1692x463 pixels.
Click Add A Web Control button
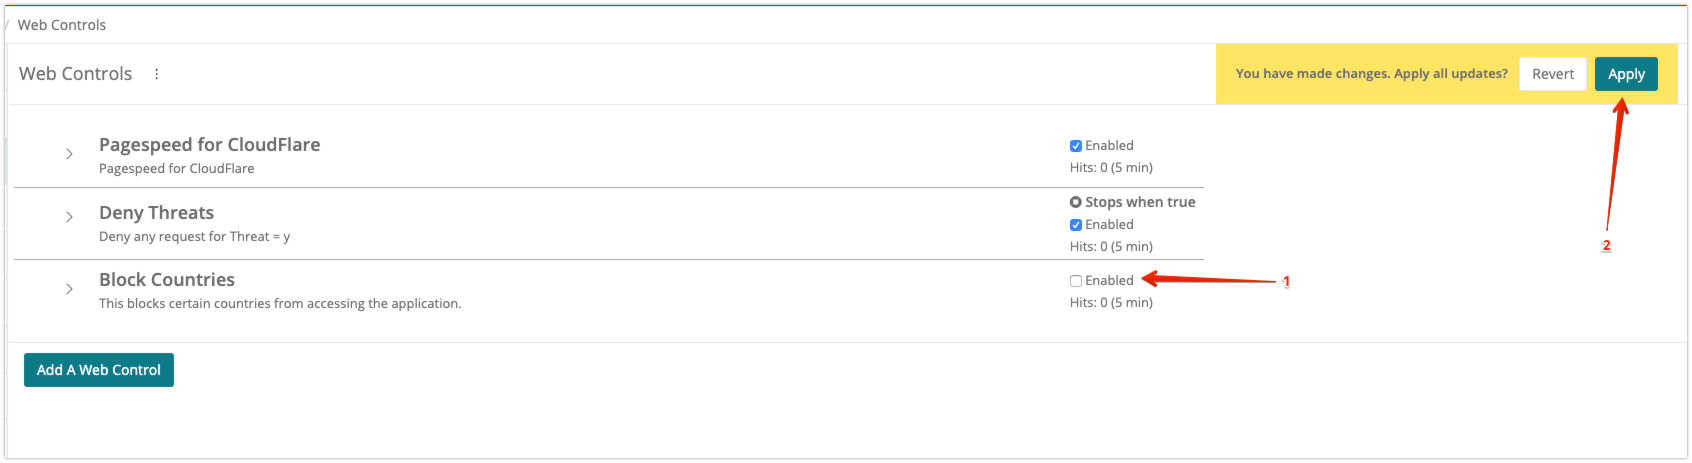pyautogui.click(x=99, y=370)
